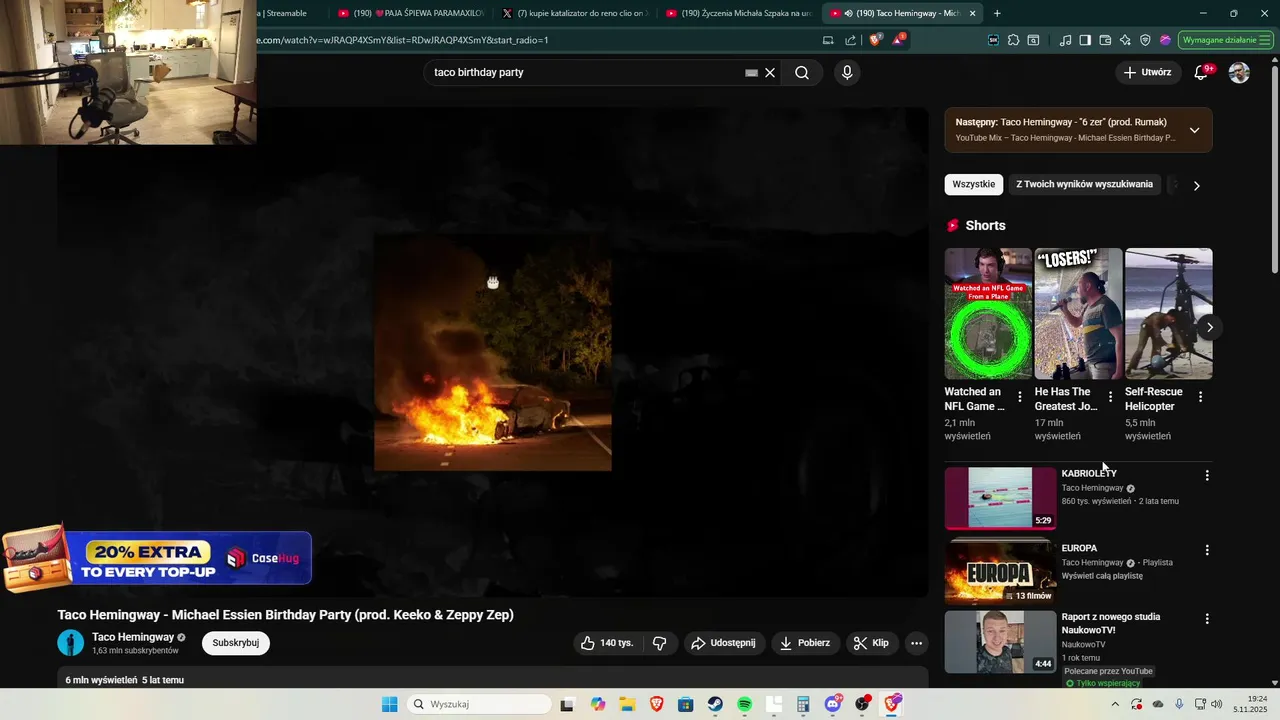Open the browser media control music note

(1065, 40)
